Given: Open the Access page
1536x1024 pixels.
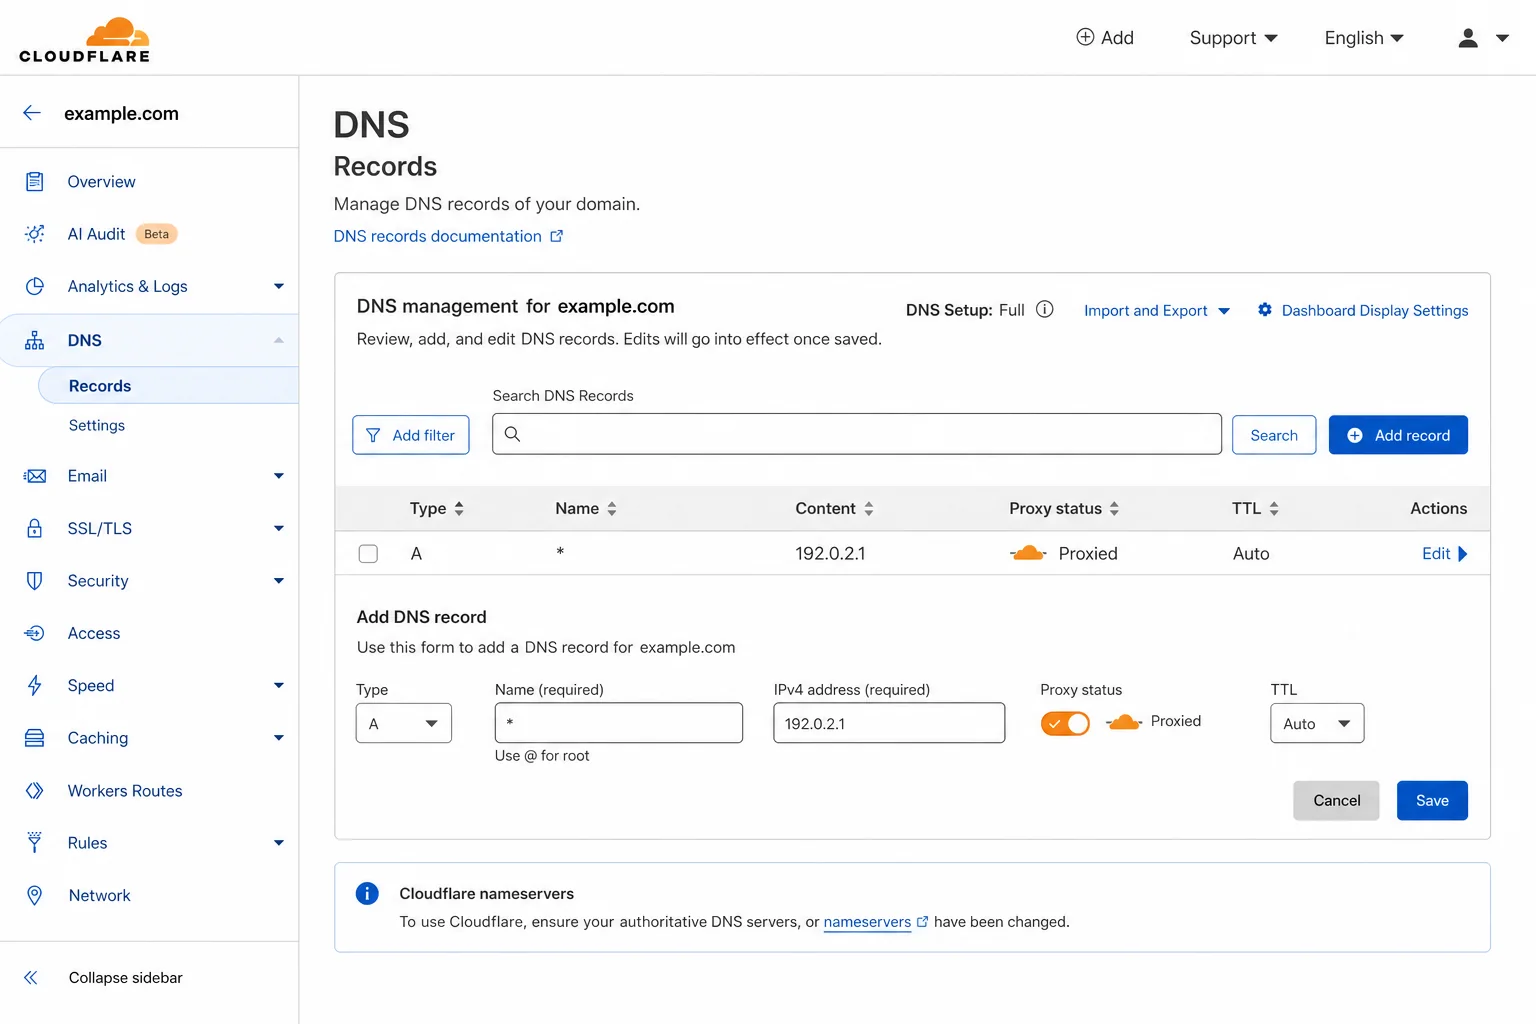Looking at the screenshot, I should pos(94,633).
